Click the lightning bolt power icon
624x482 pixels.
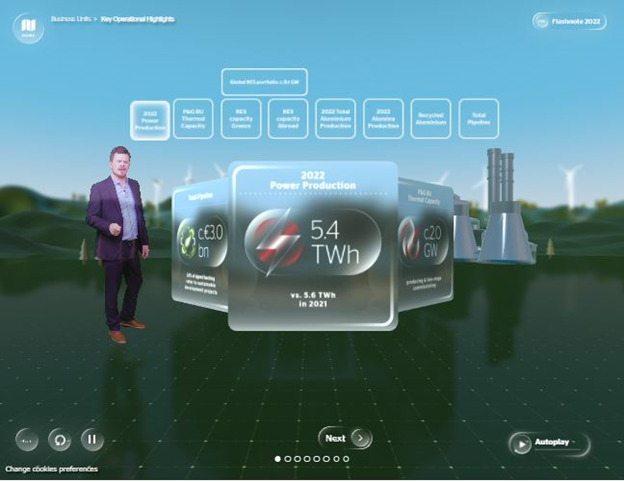[x=277, y=242]
